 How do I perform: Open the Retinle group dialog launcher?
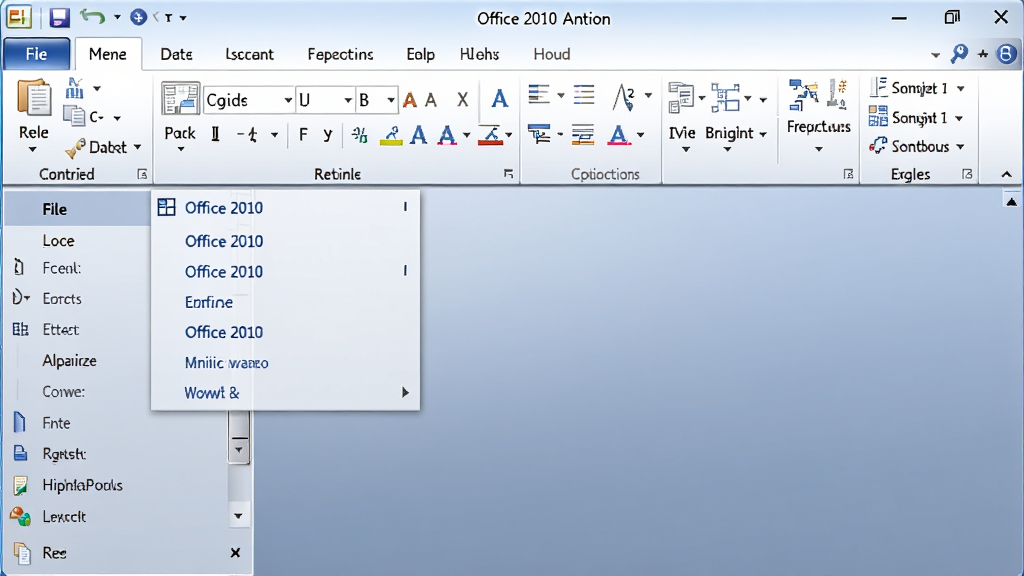click(508, 174)
